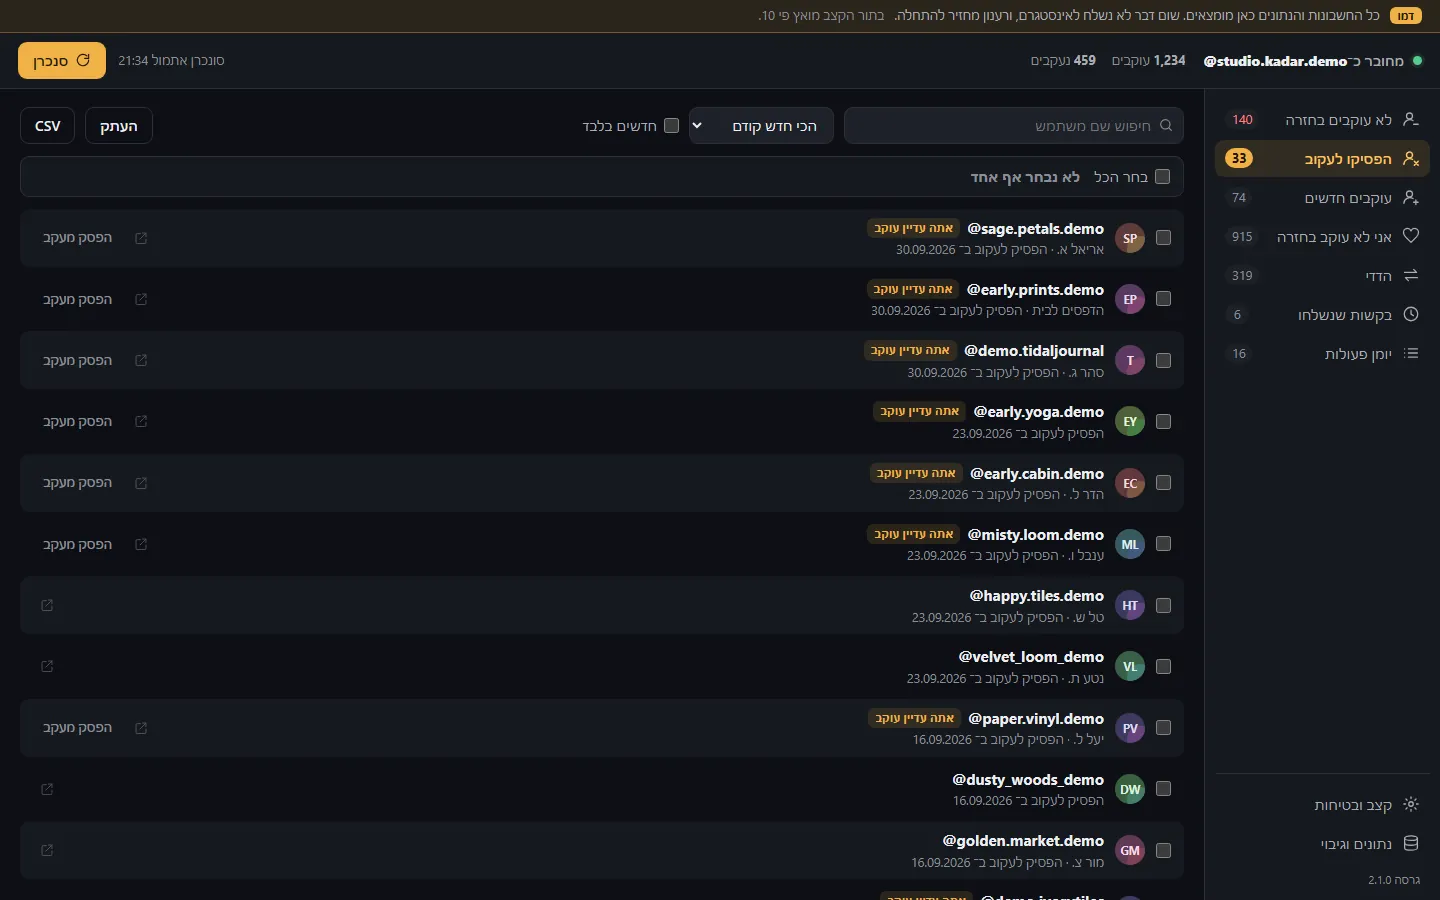The width and height of the screenshot is (1440, 900).
Task: Click the PV avatar of @paper.vinyl.demo
Action: [1130, 728]
